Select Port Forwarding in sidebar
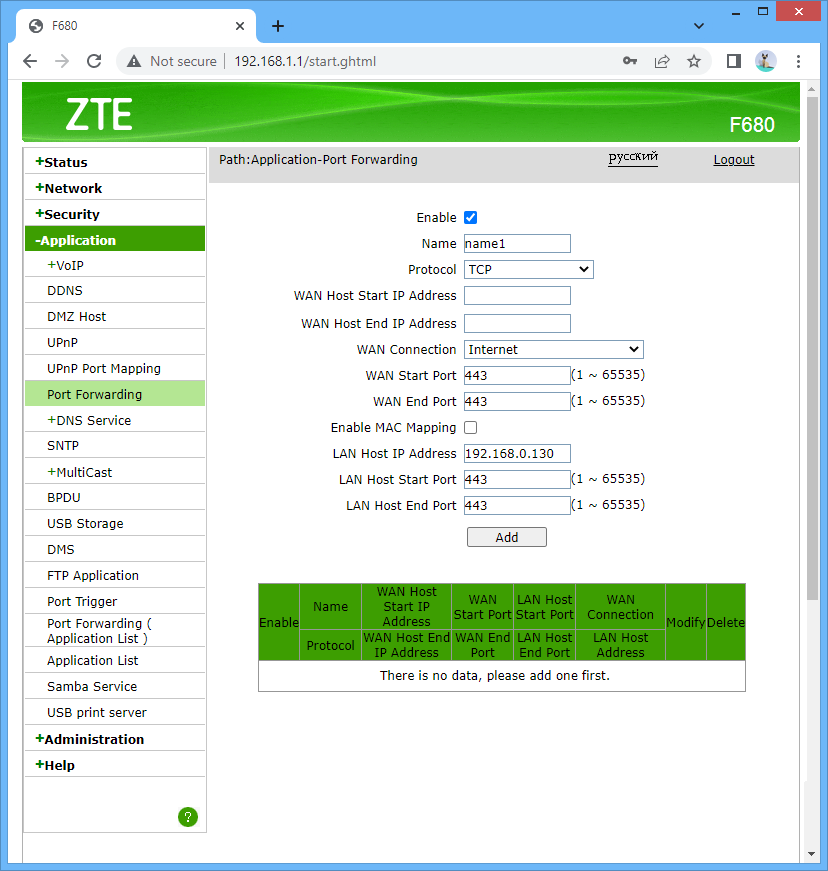This screenshot has height=871, width=828. click(x=115, y=394)
